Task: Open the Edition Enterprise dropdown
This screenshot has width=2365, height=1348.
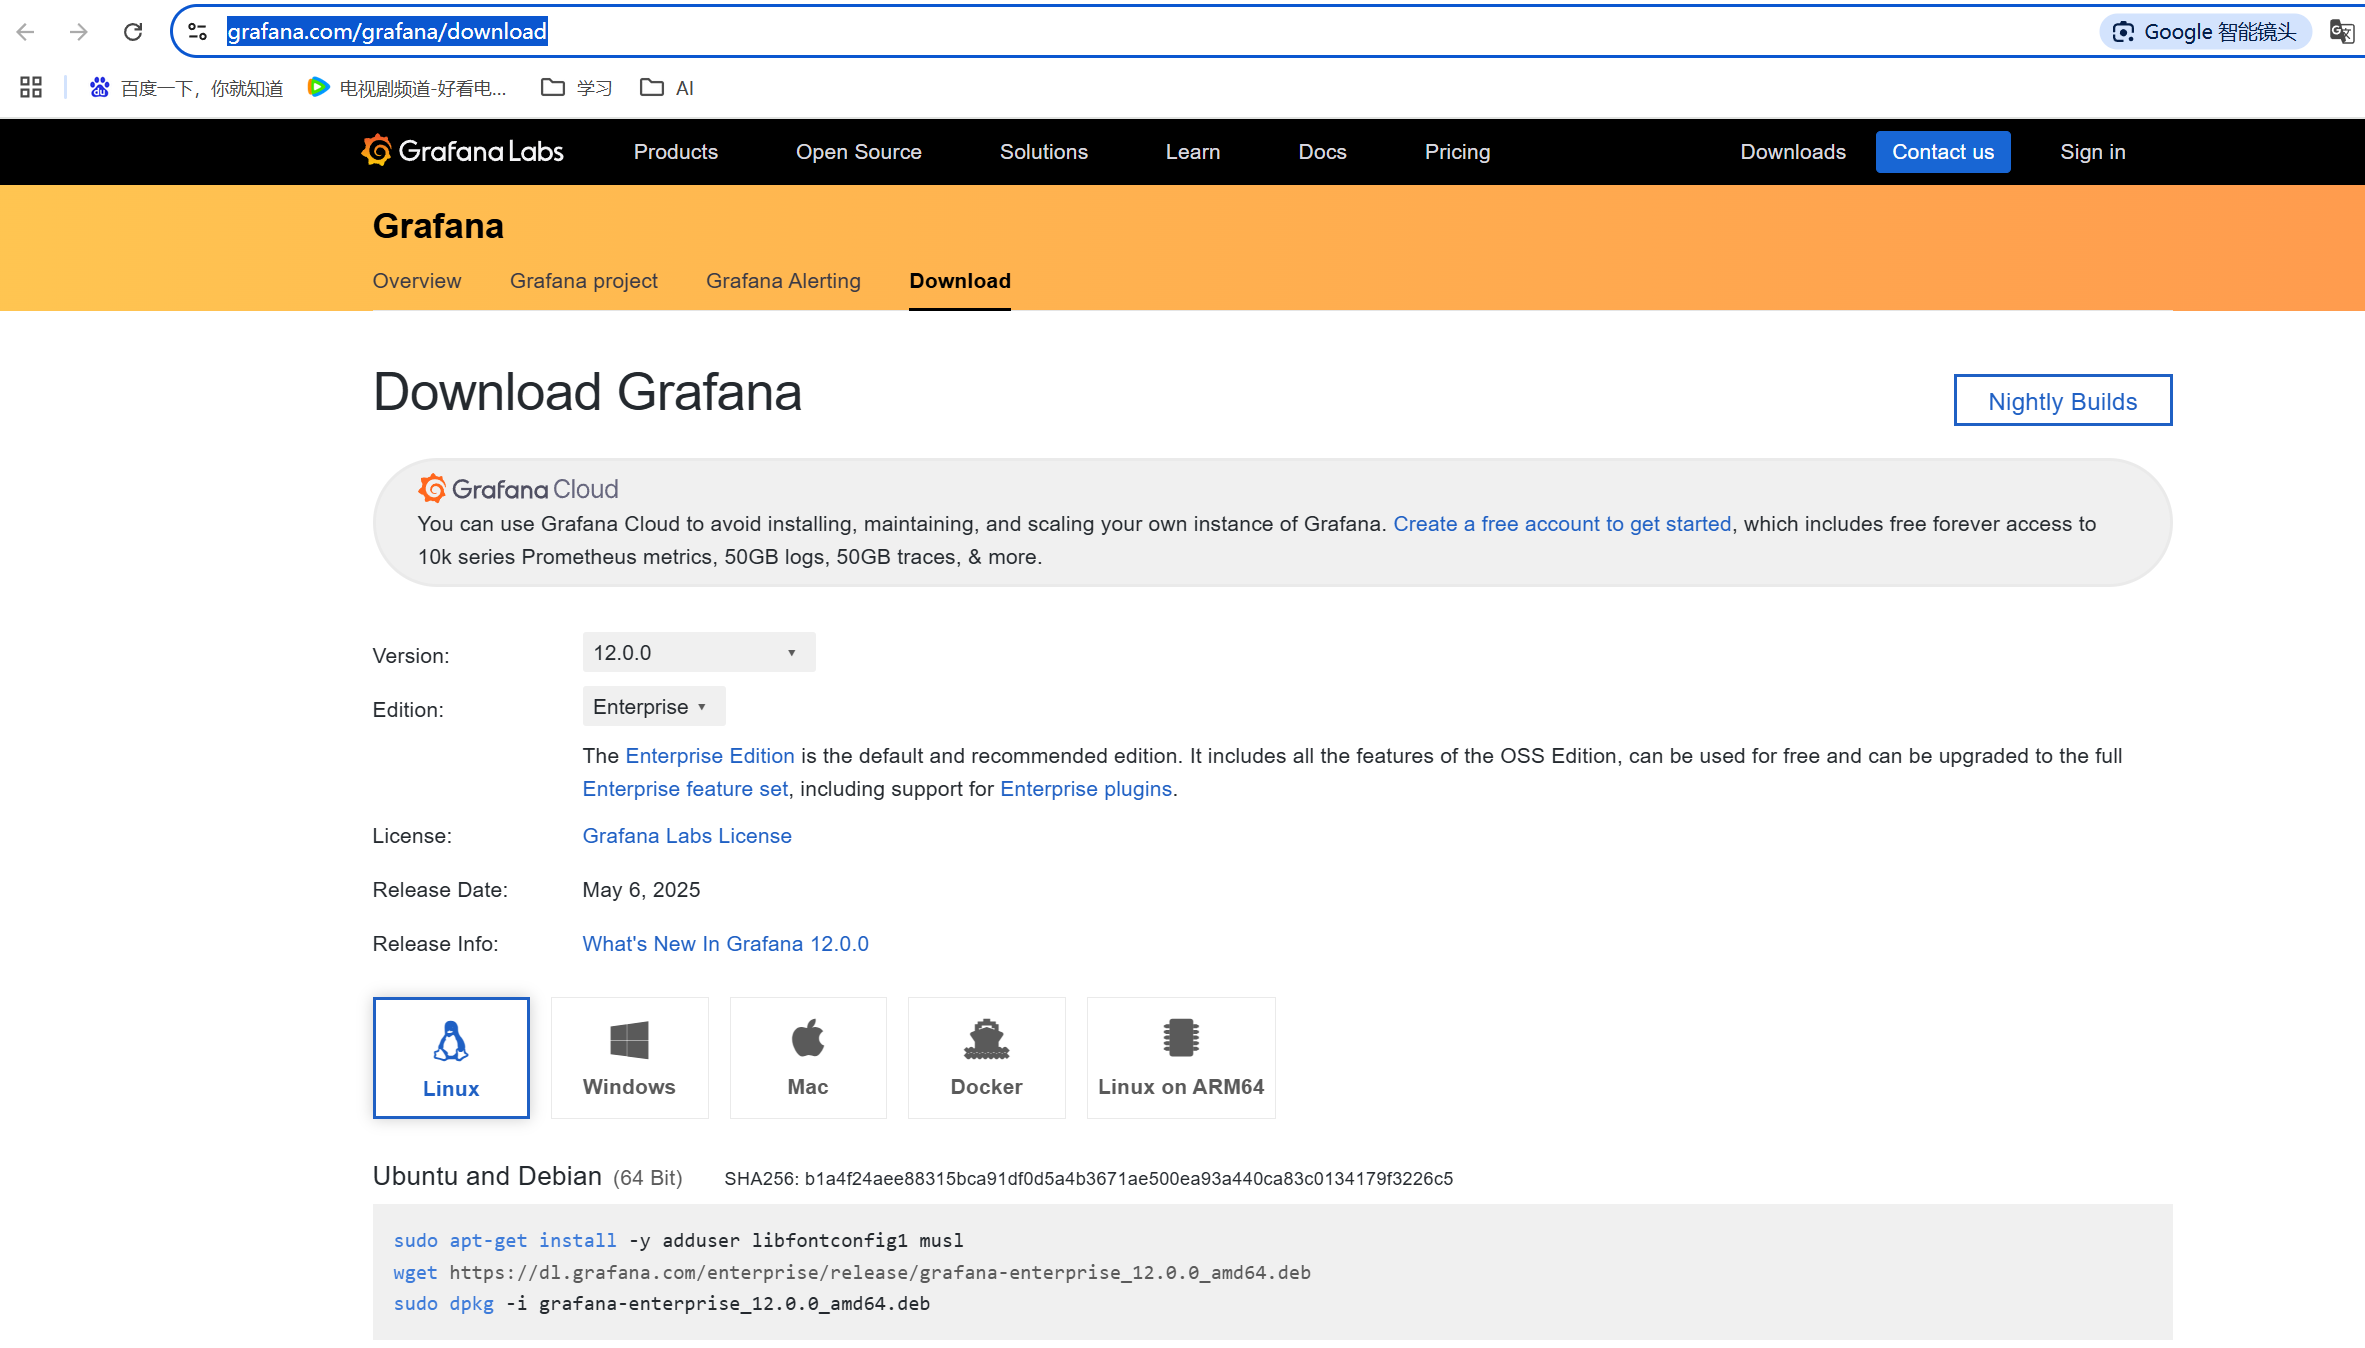Action: (x=654, y=707)
